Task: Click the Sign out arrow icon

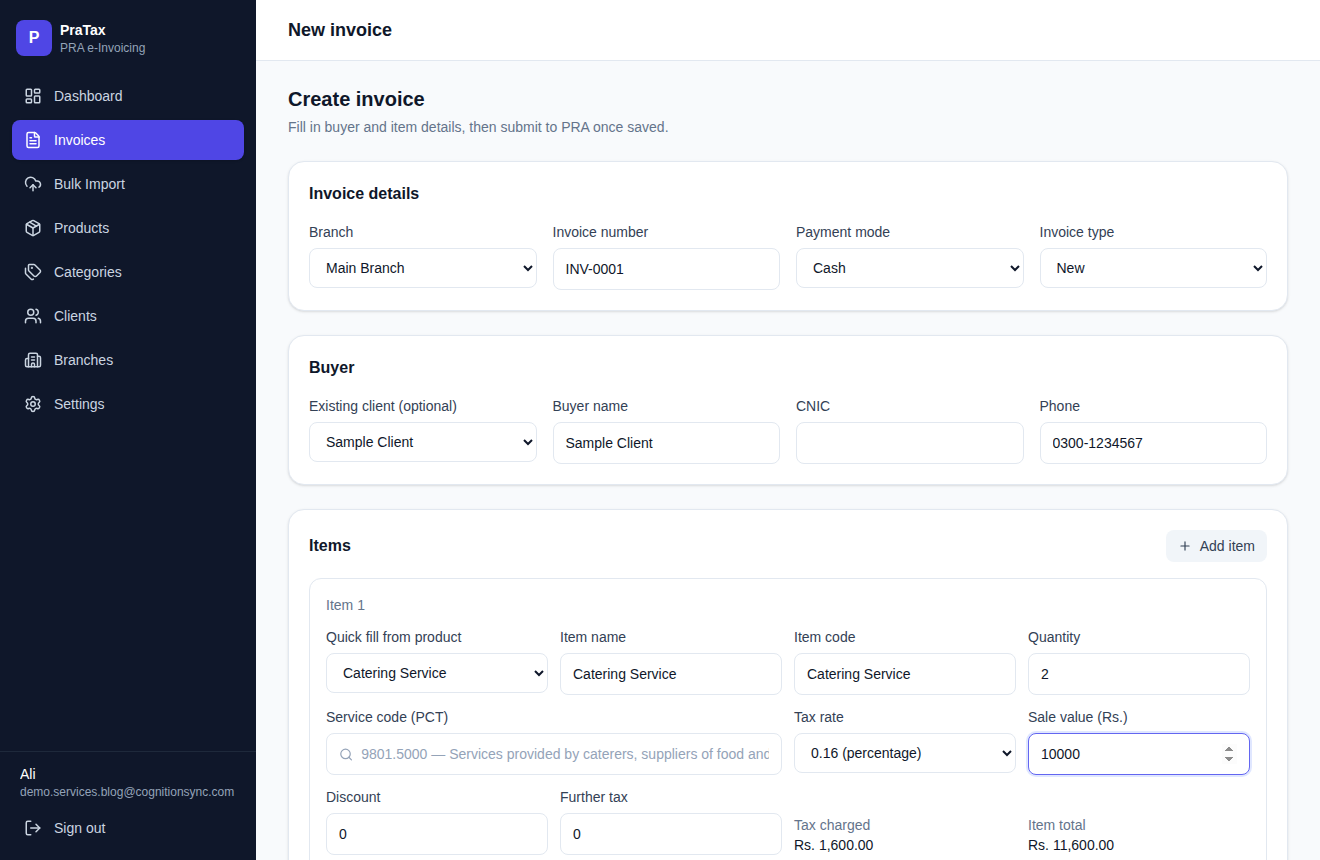Action: (x=33, y=828)
